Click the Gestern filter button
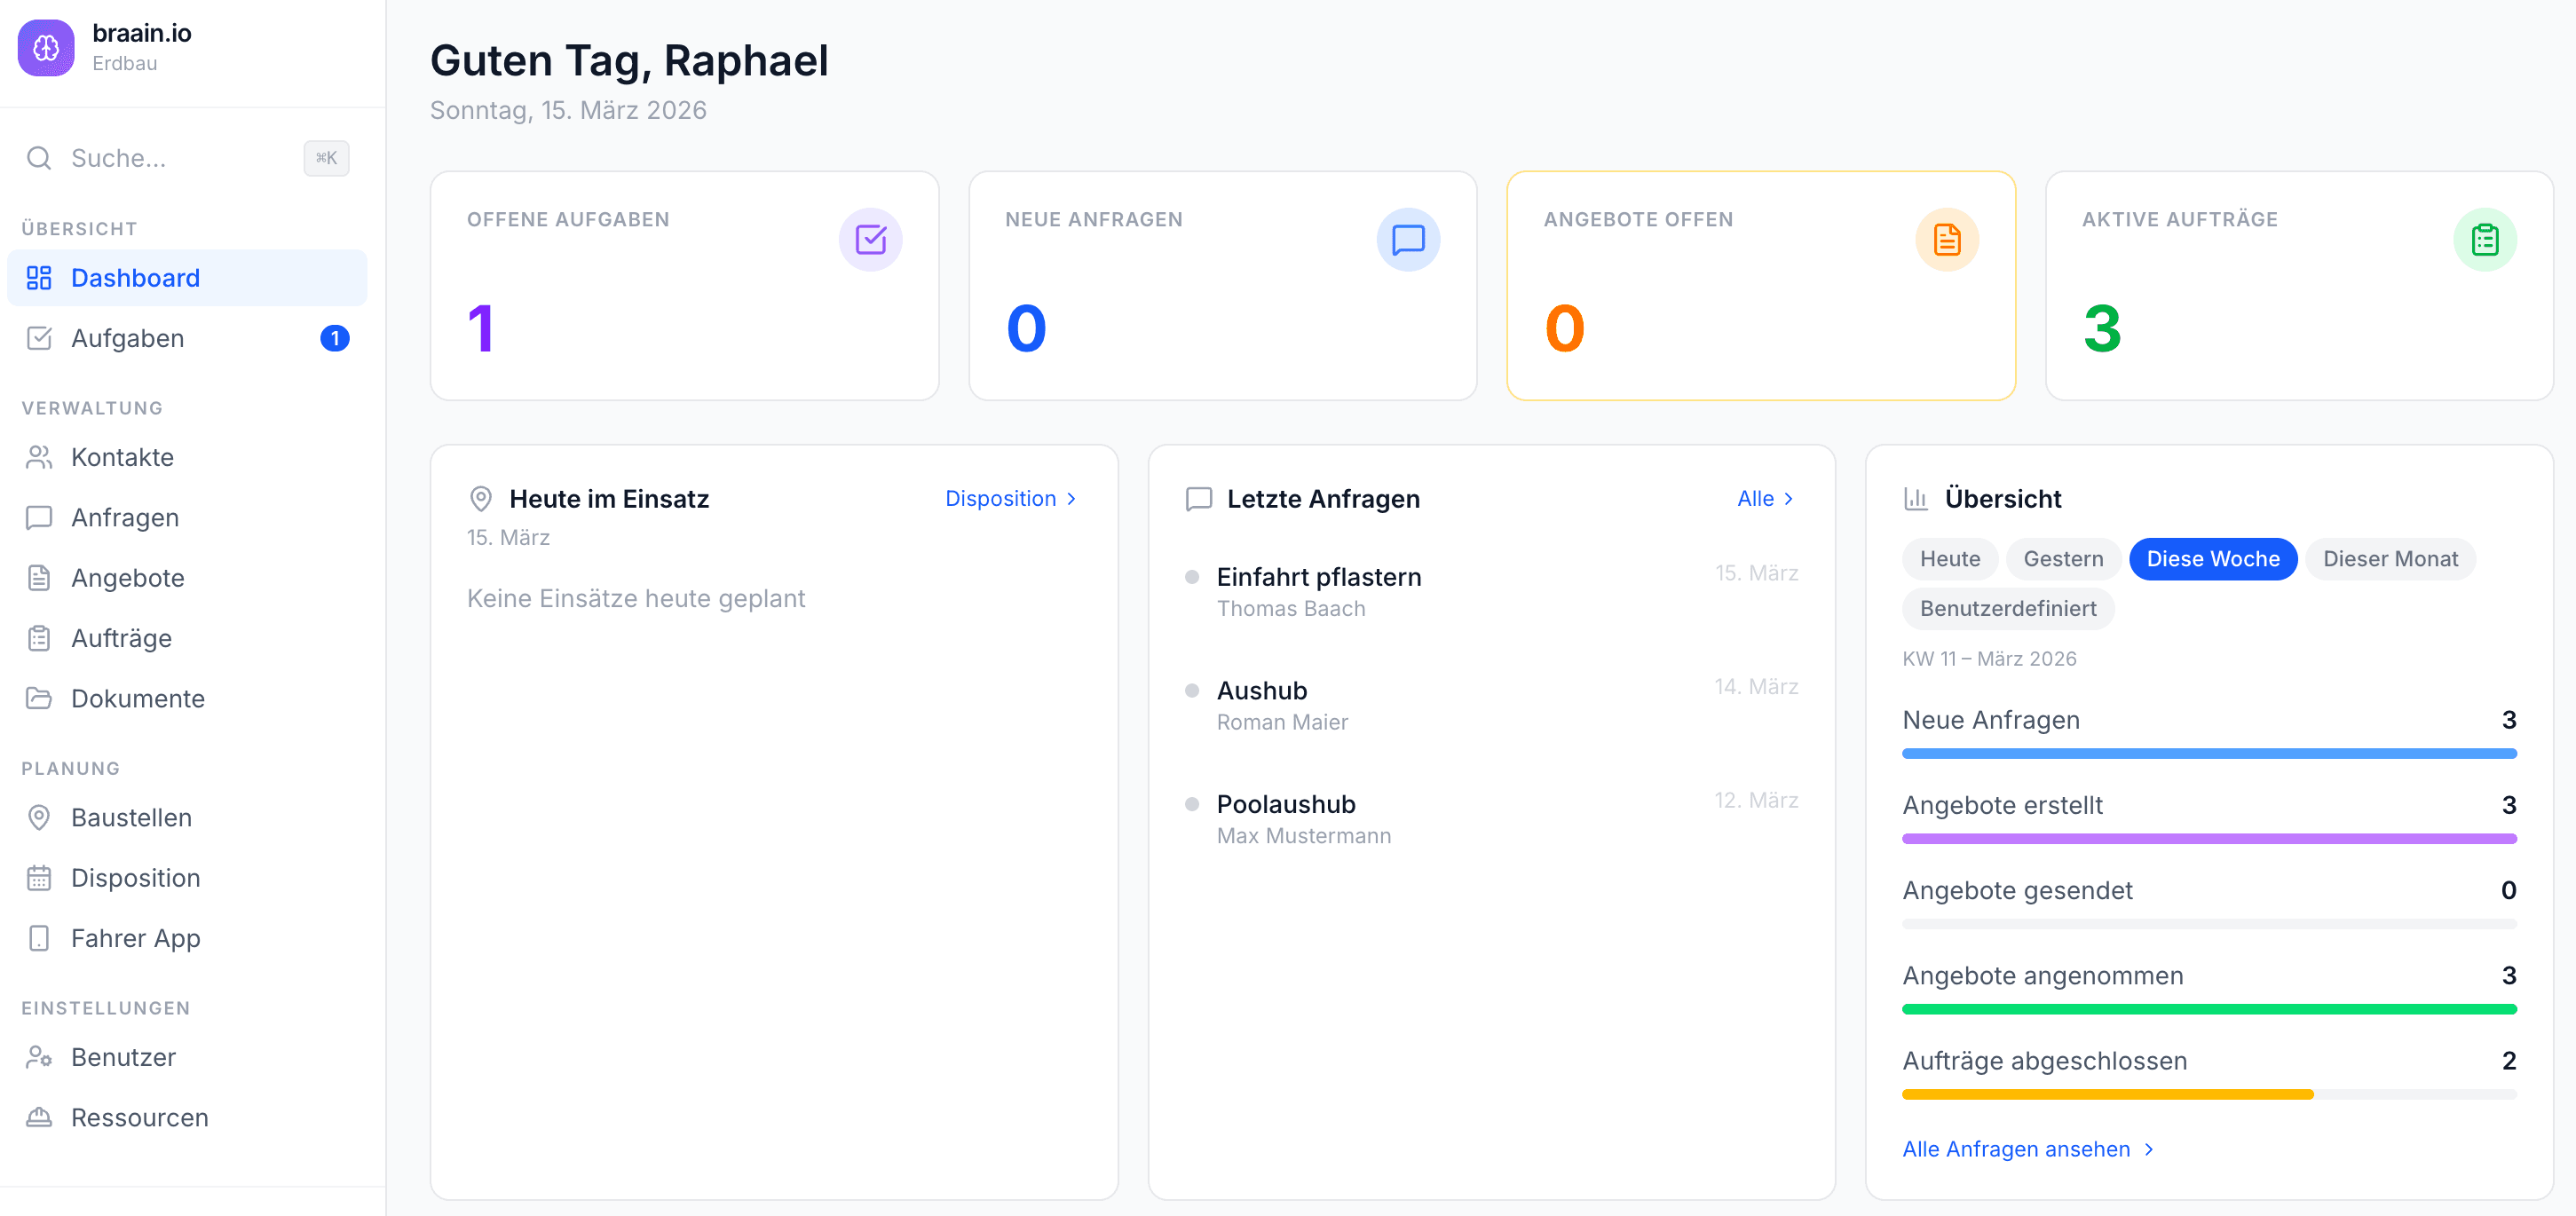2576x1216 pixels. [x=2063, y=559]
